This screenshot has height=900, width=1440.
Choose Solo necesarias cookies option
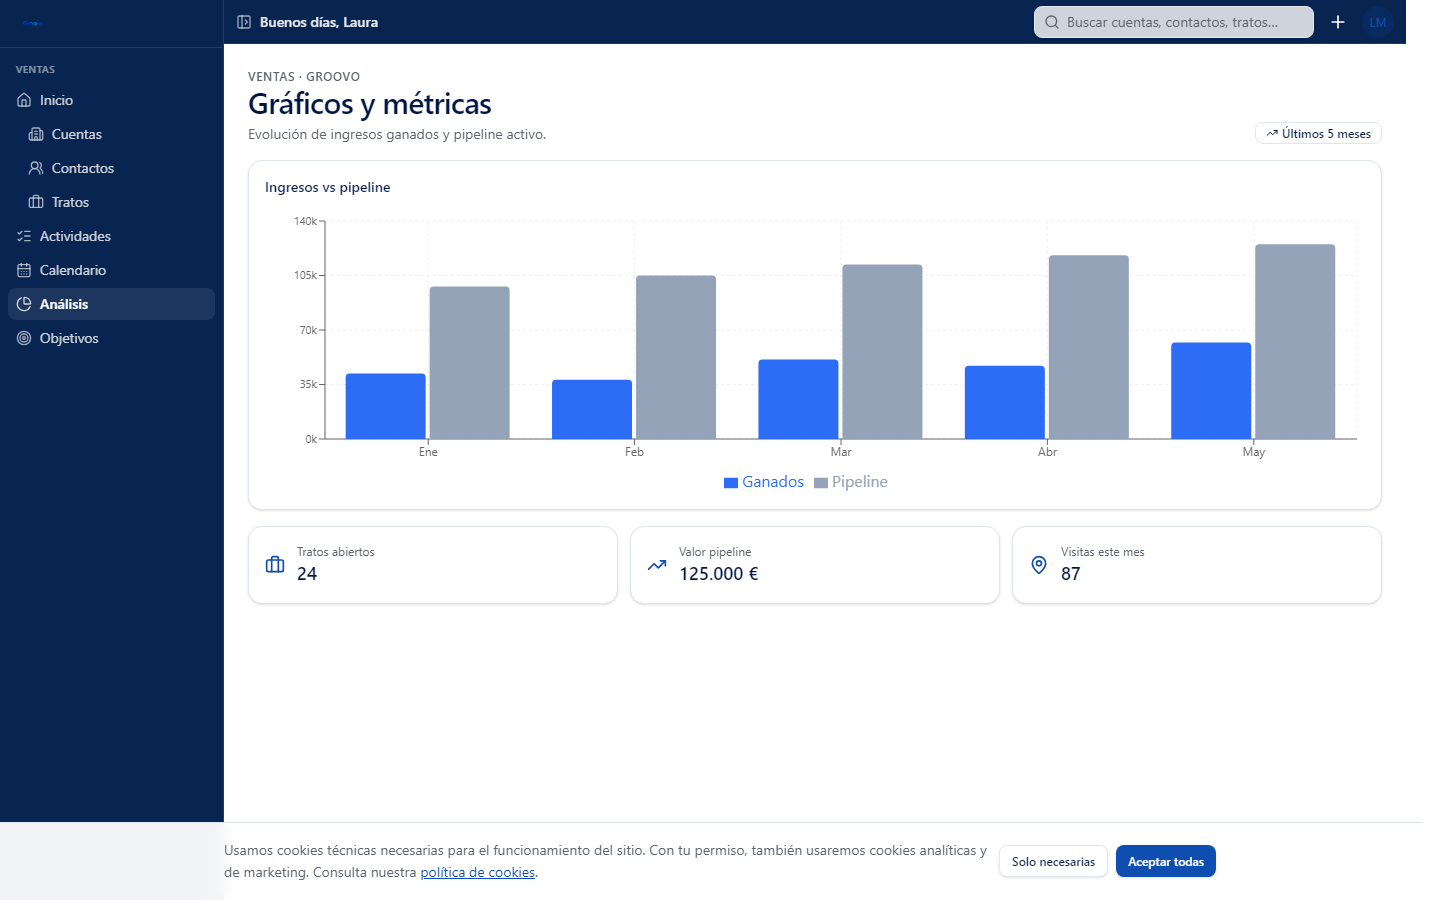click(x=1053, y=861)
